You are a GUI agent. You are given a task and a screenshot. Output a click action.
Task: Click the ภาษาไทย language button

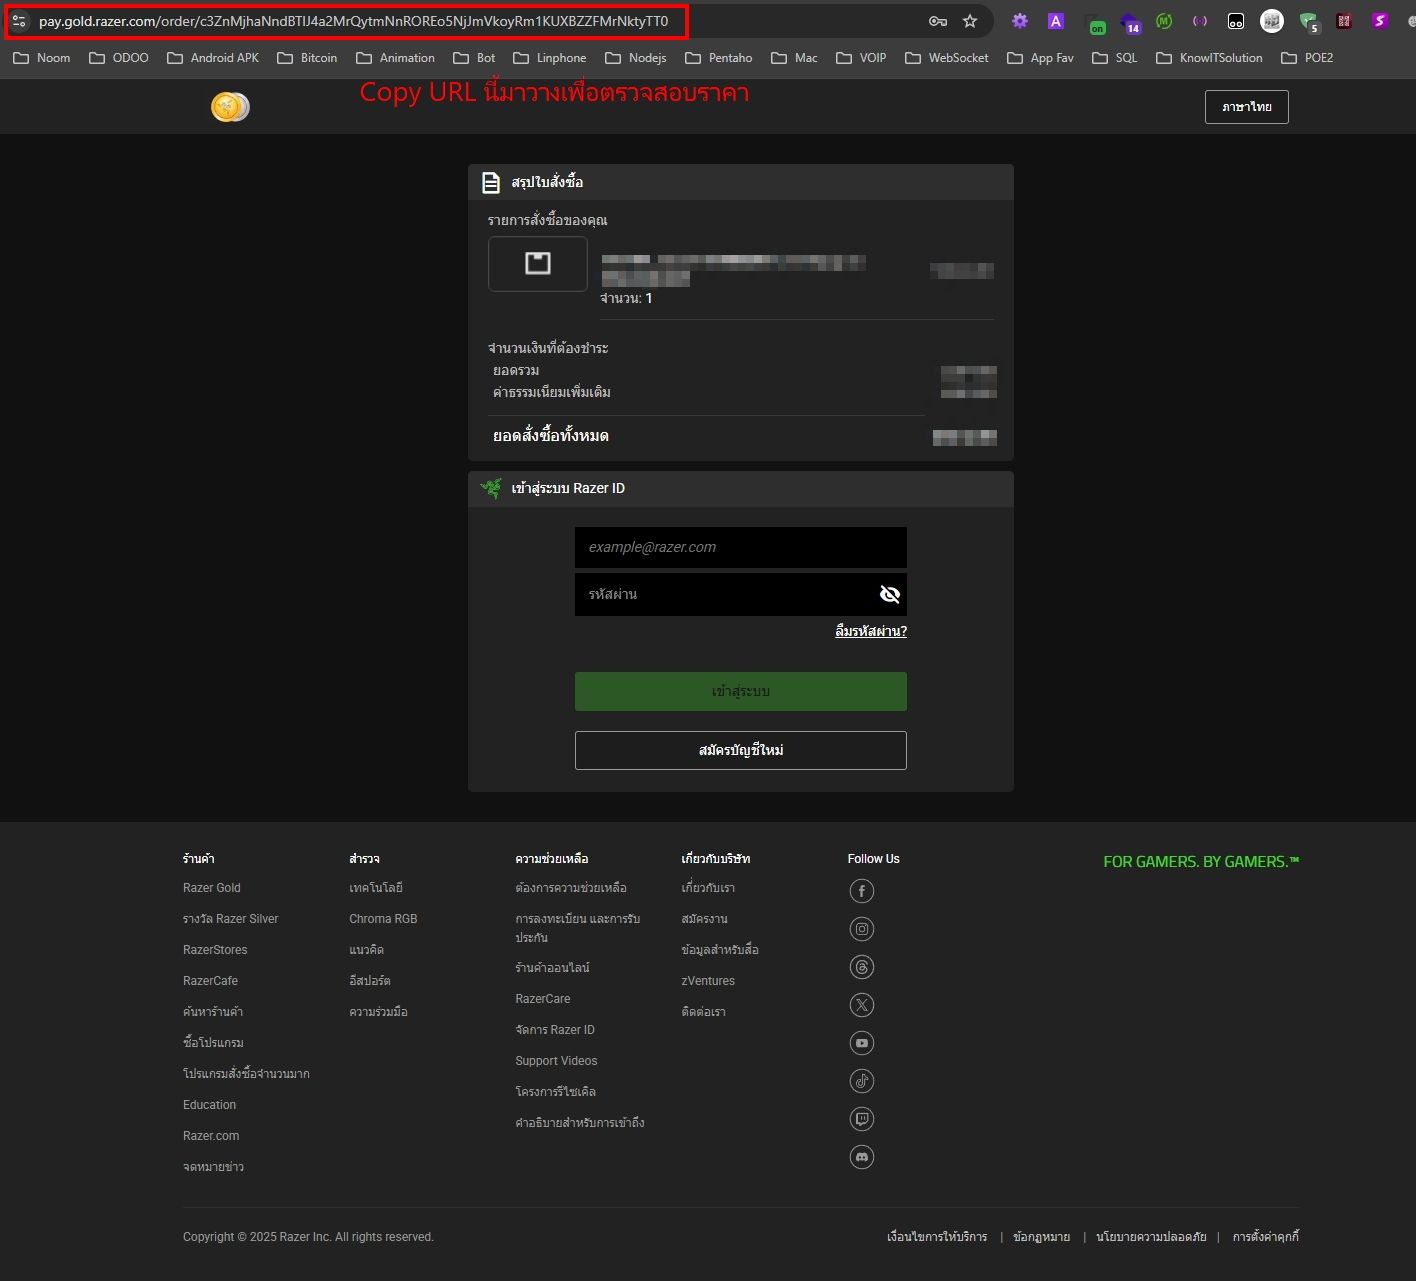[1246, 107]
